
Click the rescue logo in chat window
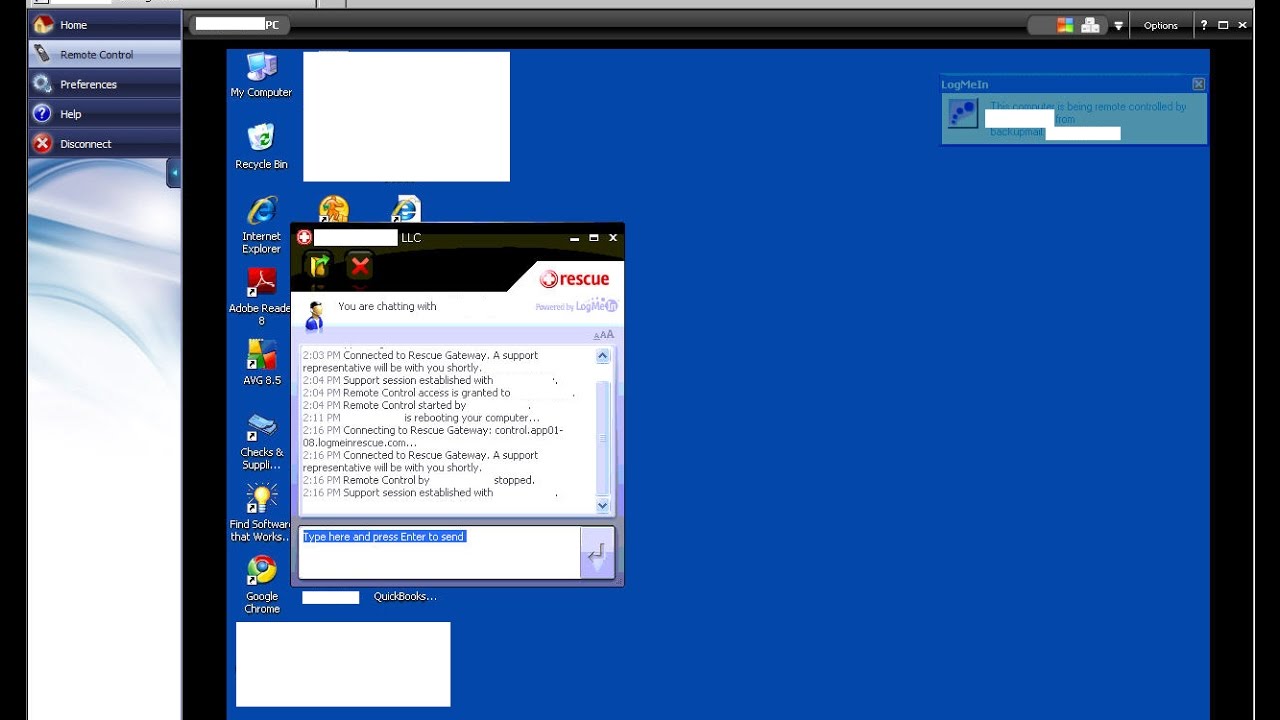tap(574, 279)
